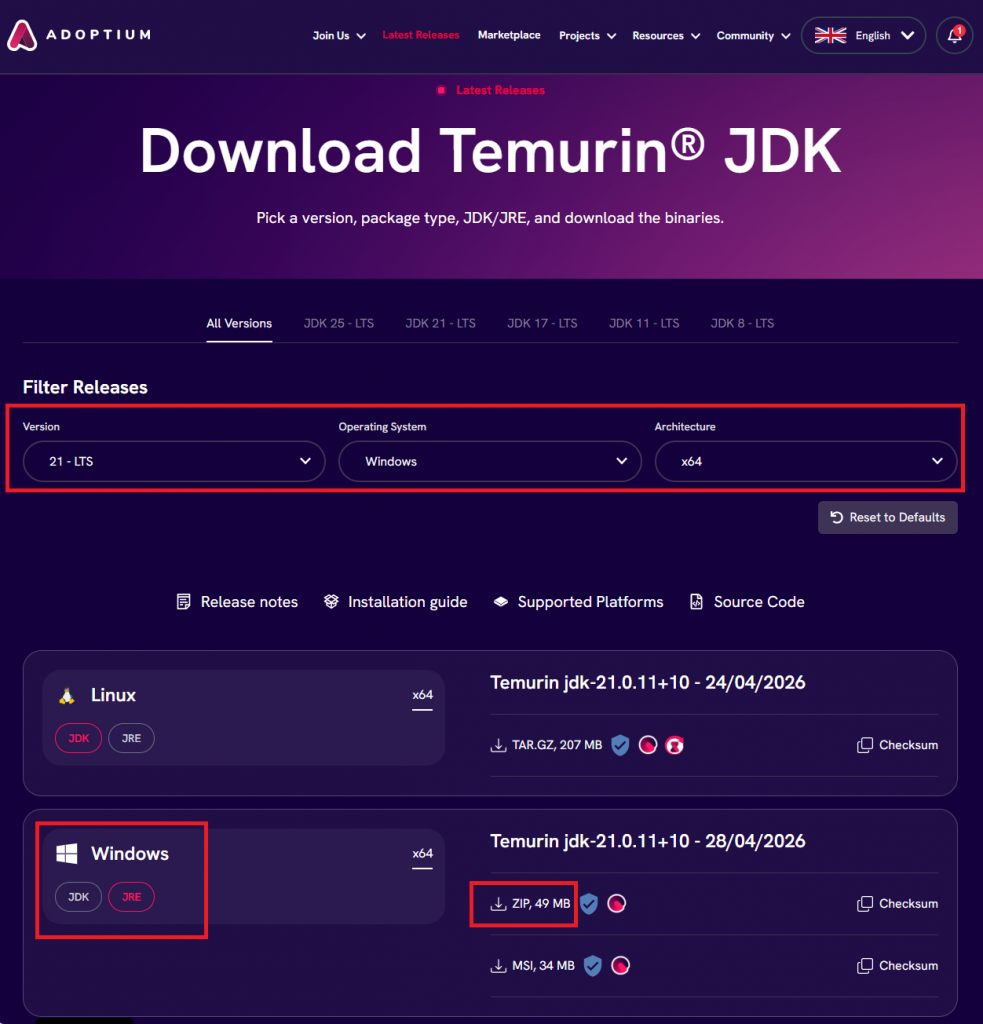The image size is (983, 1024).
Task: Download the ZIP, 49 MB file
Action: [x=531, y=904]
